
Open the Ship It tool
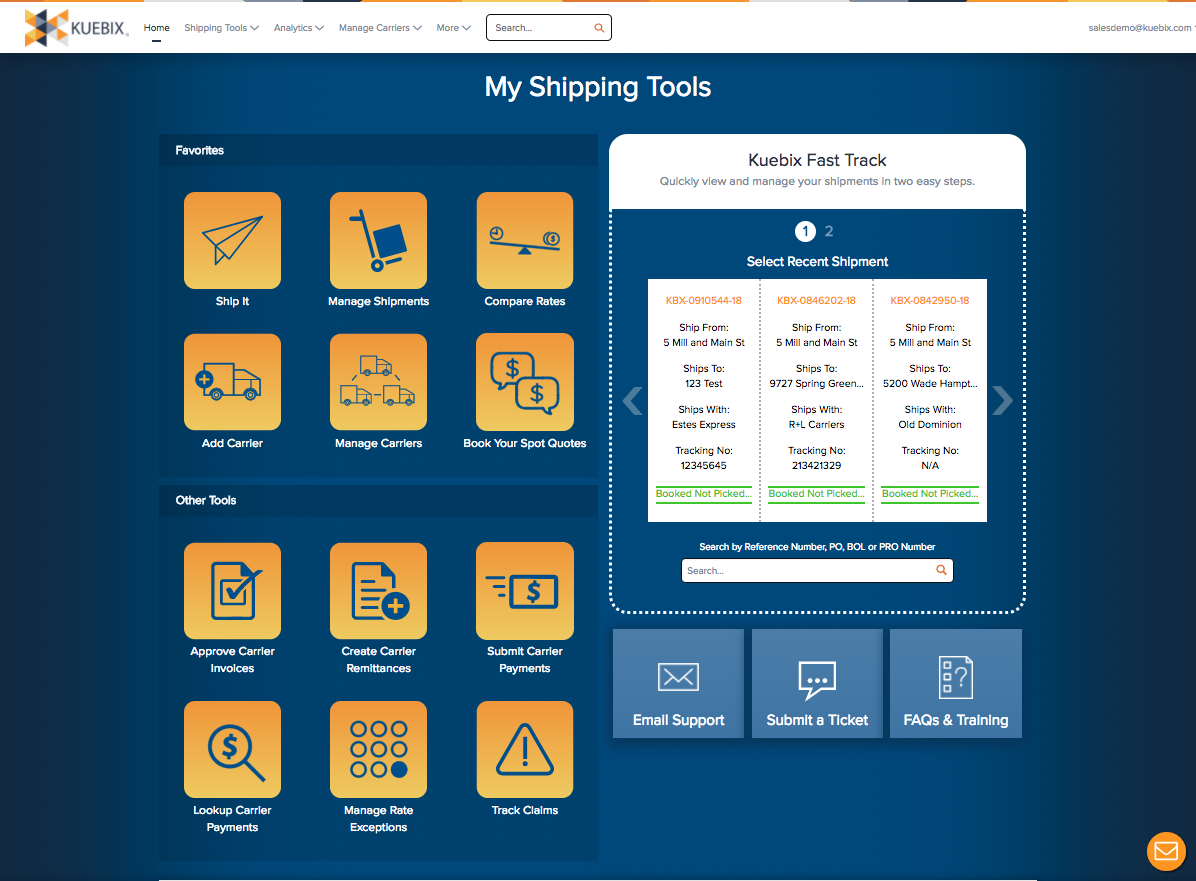pyautogui.click(x=232, y=240)
